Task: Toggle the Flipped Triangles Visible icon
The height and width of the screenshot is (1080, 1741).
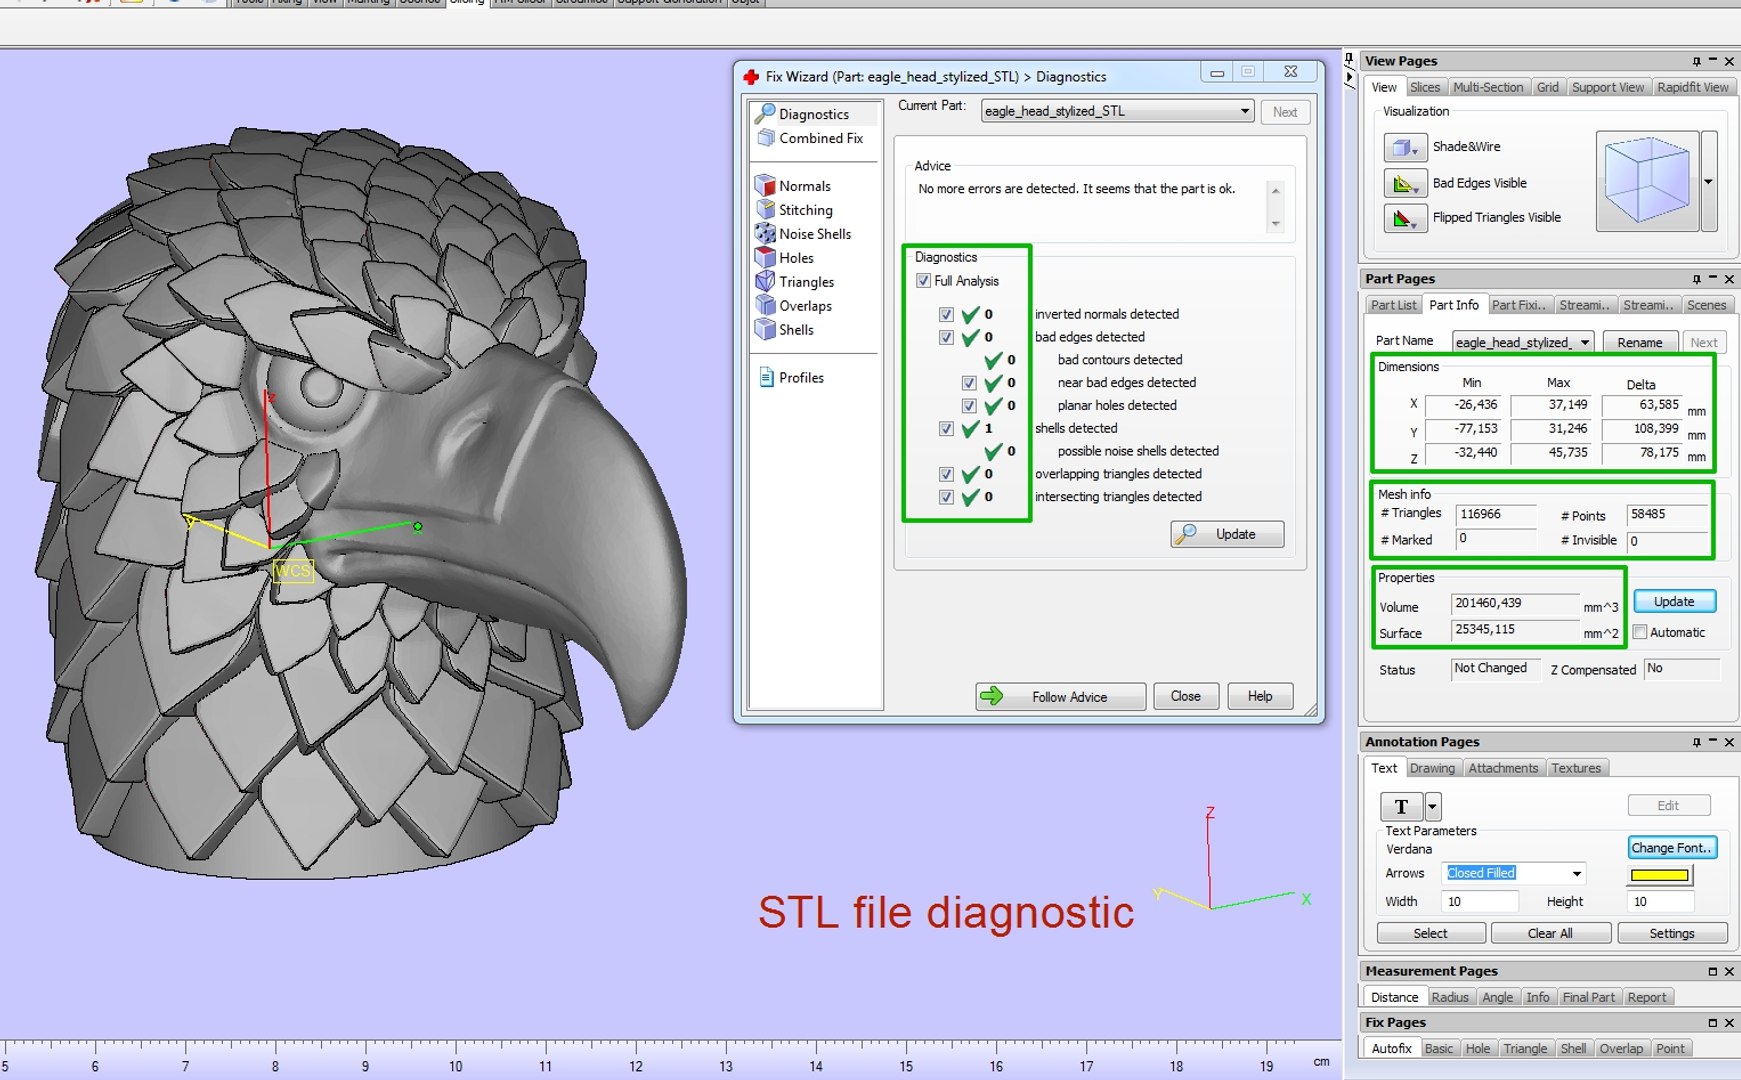Action: click(x=1404, y=218)
